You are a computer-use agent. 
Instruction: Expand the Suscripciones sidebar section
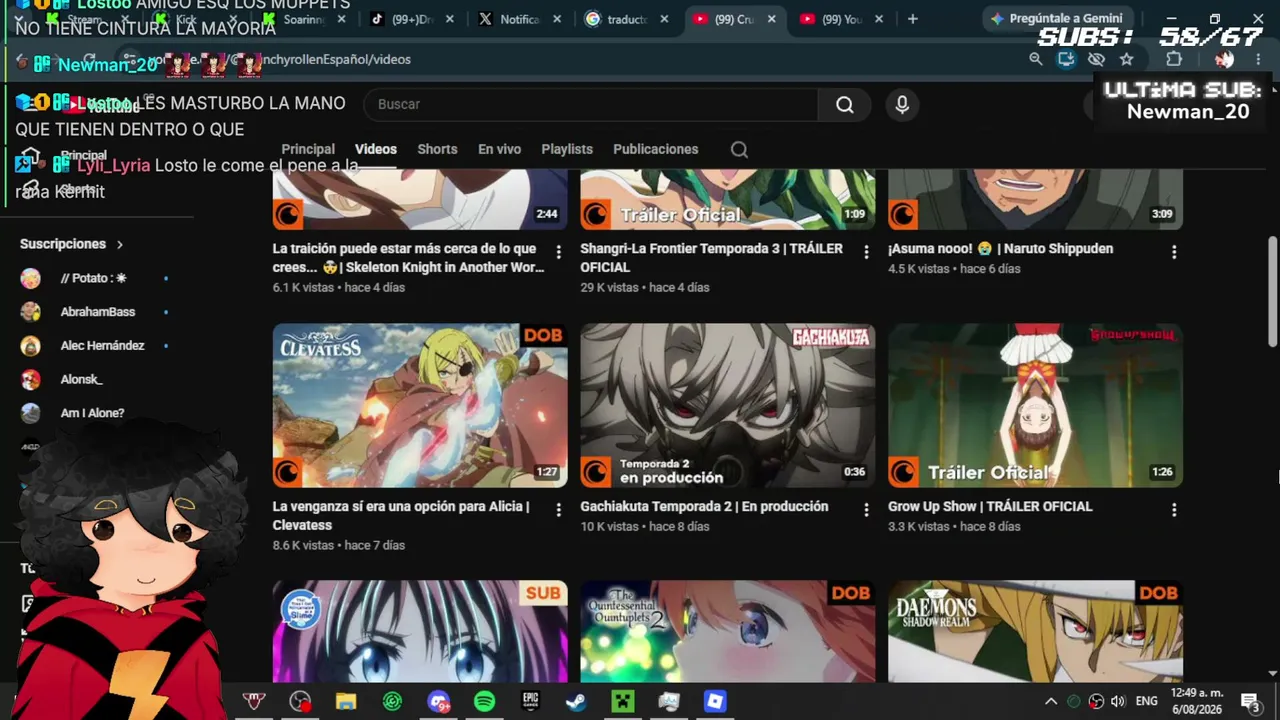[x=72, y=244]
